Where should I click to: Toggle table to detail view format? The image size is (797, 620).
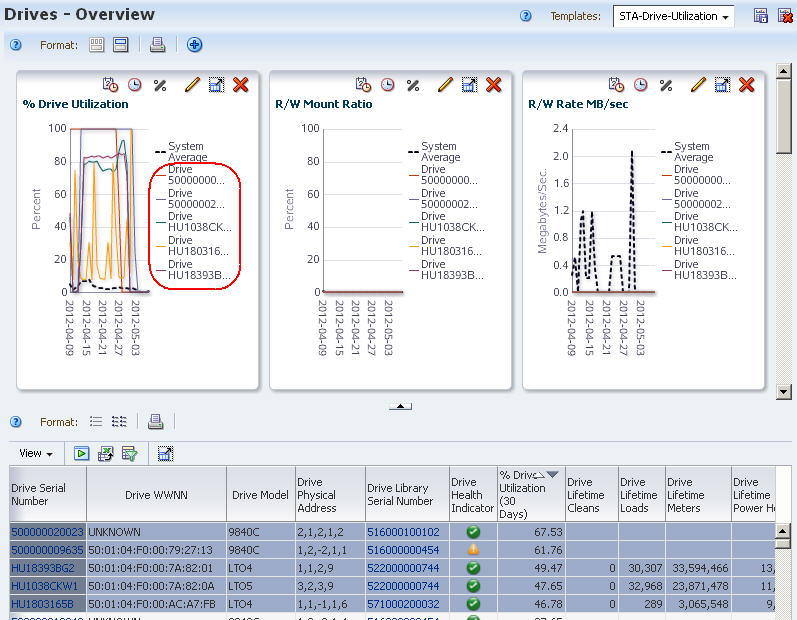119,421
